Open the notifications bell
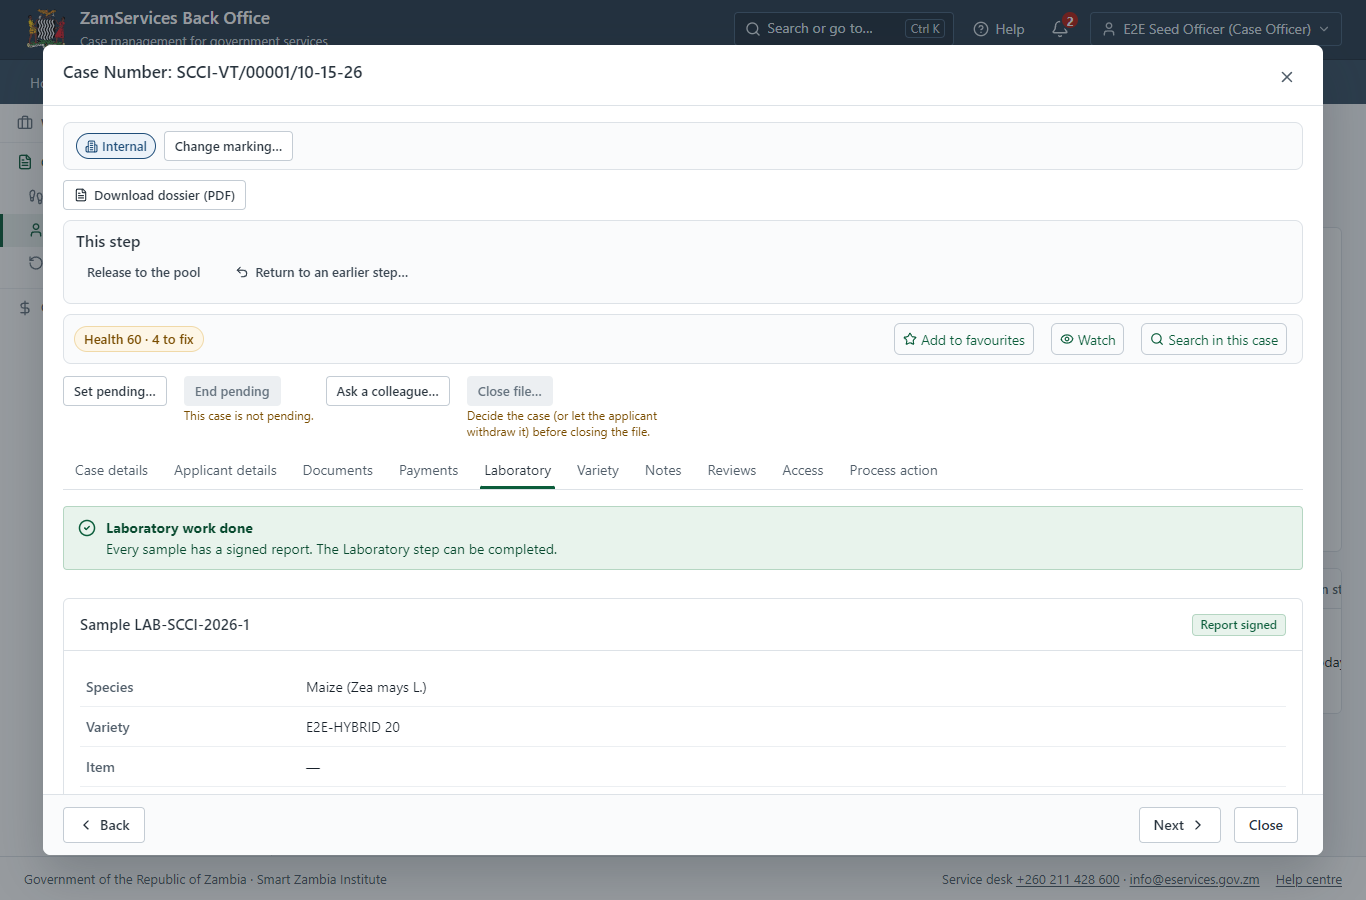 click(x=1060, y=29)
